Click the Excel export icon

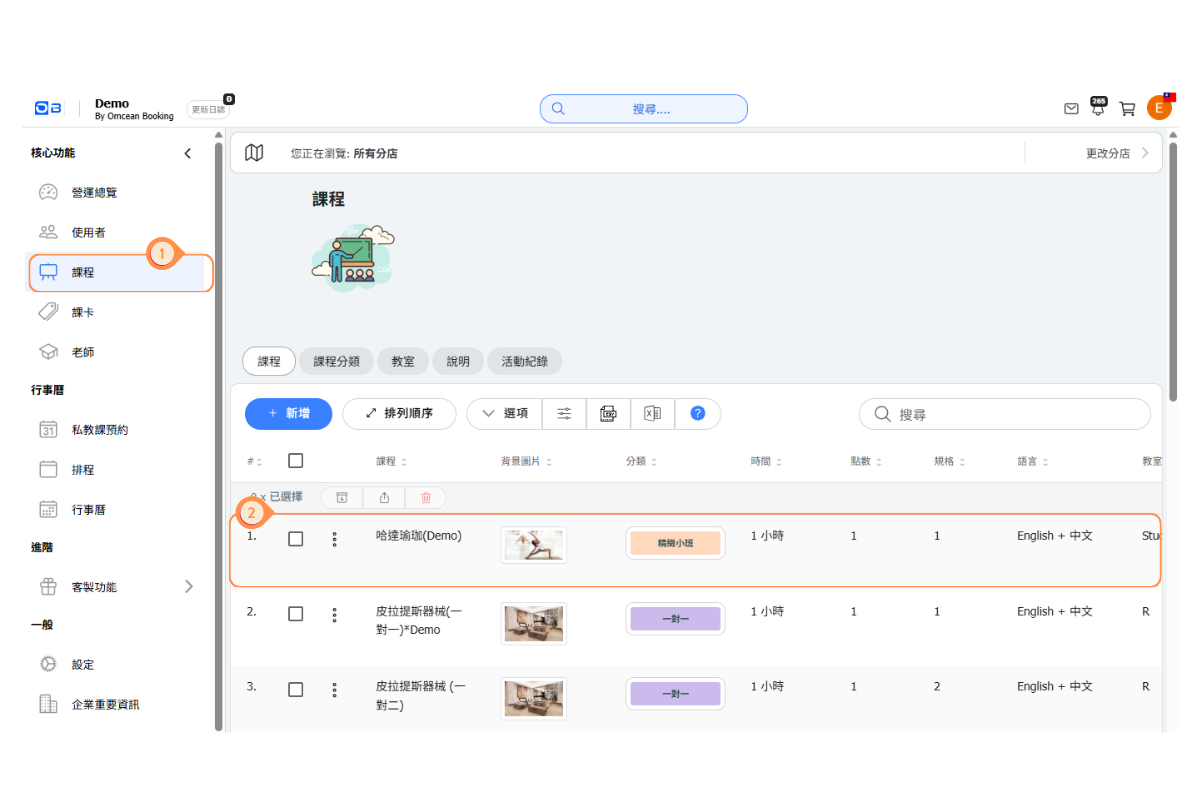click(x=652, y=413)
